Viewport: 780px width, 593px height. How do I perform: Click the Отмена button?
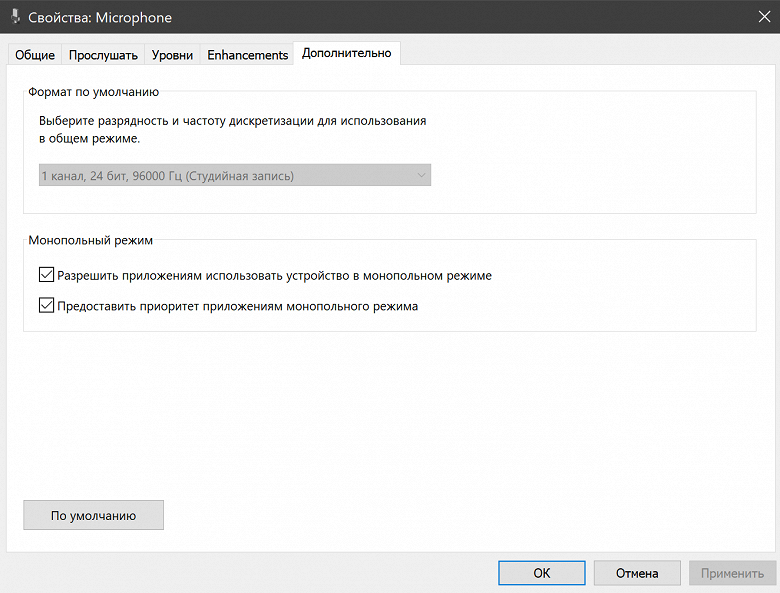tap(637, 573)
